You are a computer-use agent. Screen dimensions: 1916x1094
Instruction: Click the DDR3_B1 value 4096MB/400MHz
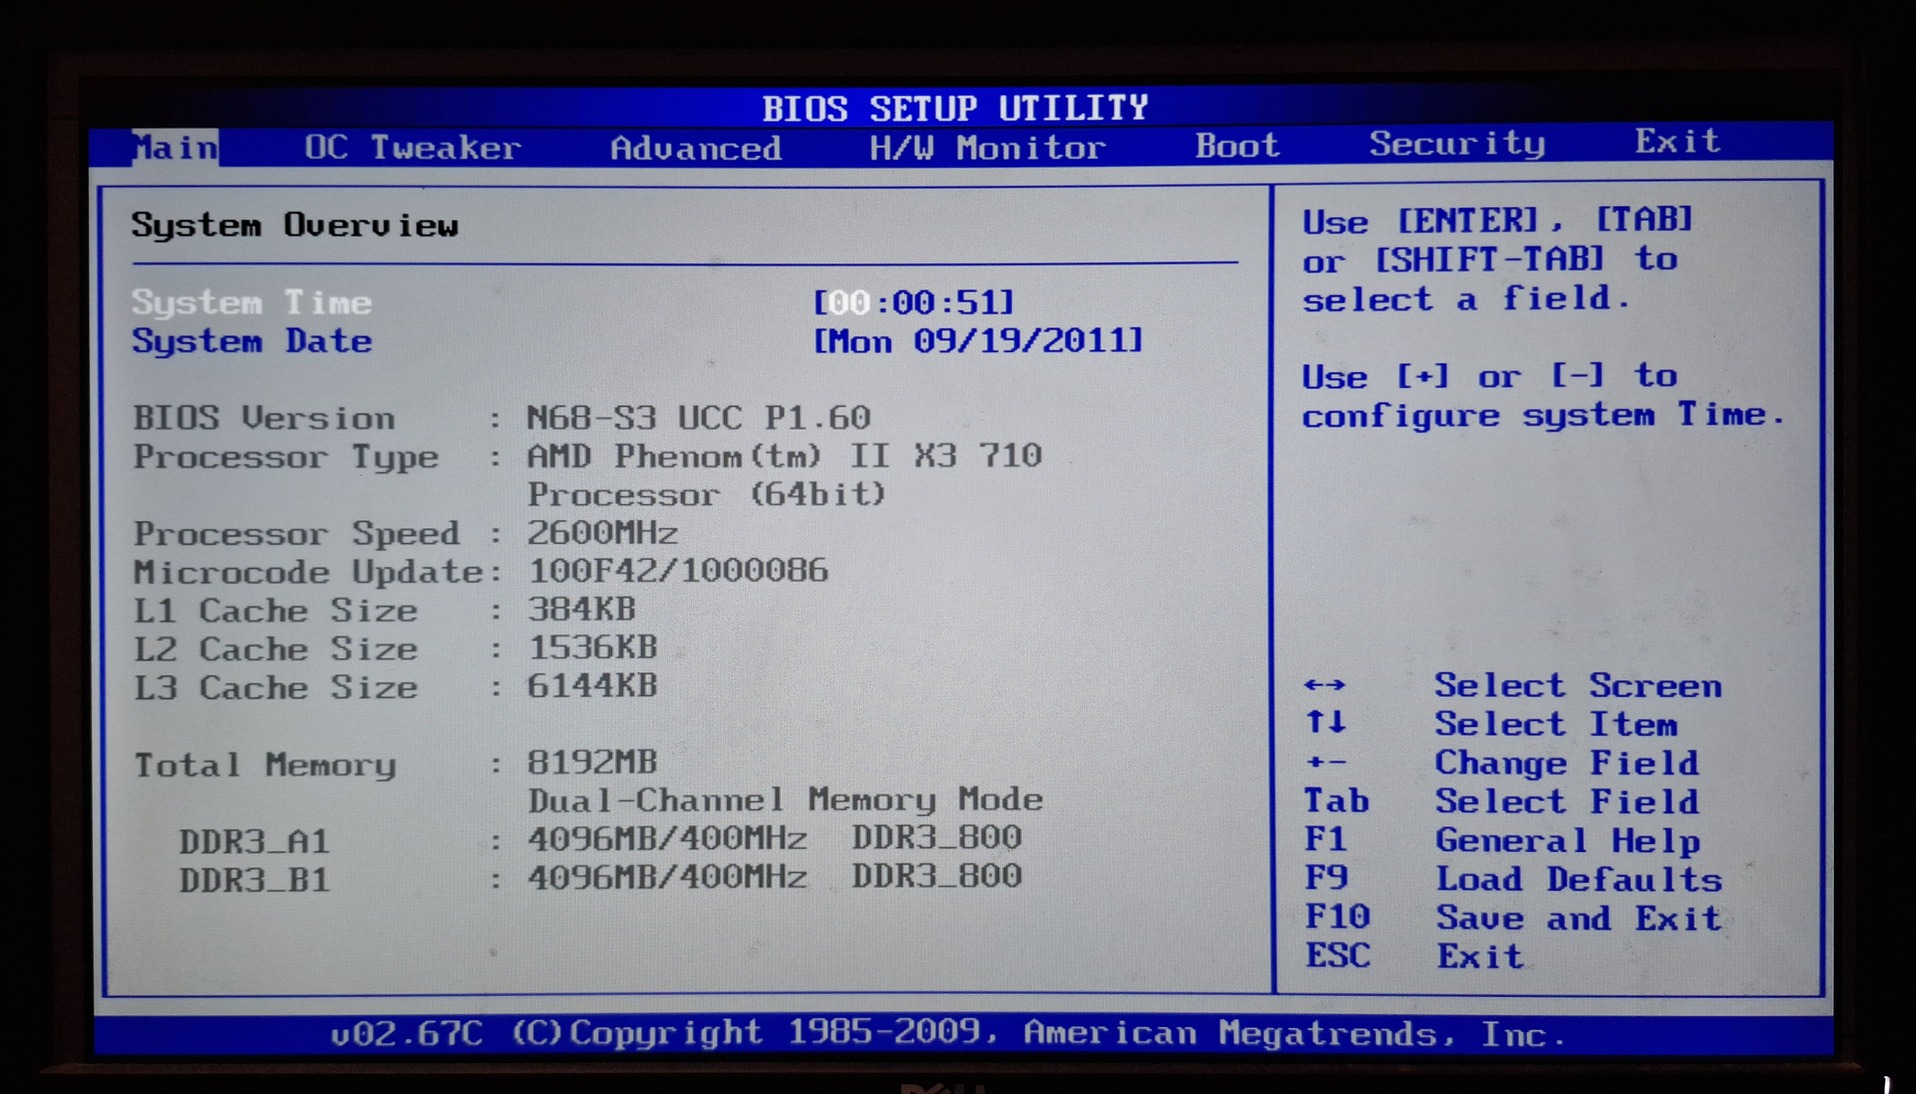[667, 876]
